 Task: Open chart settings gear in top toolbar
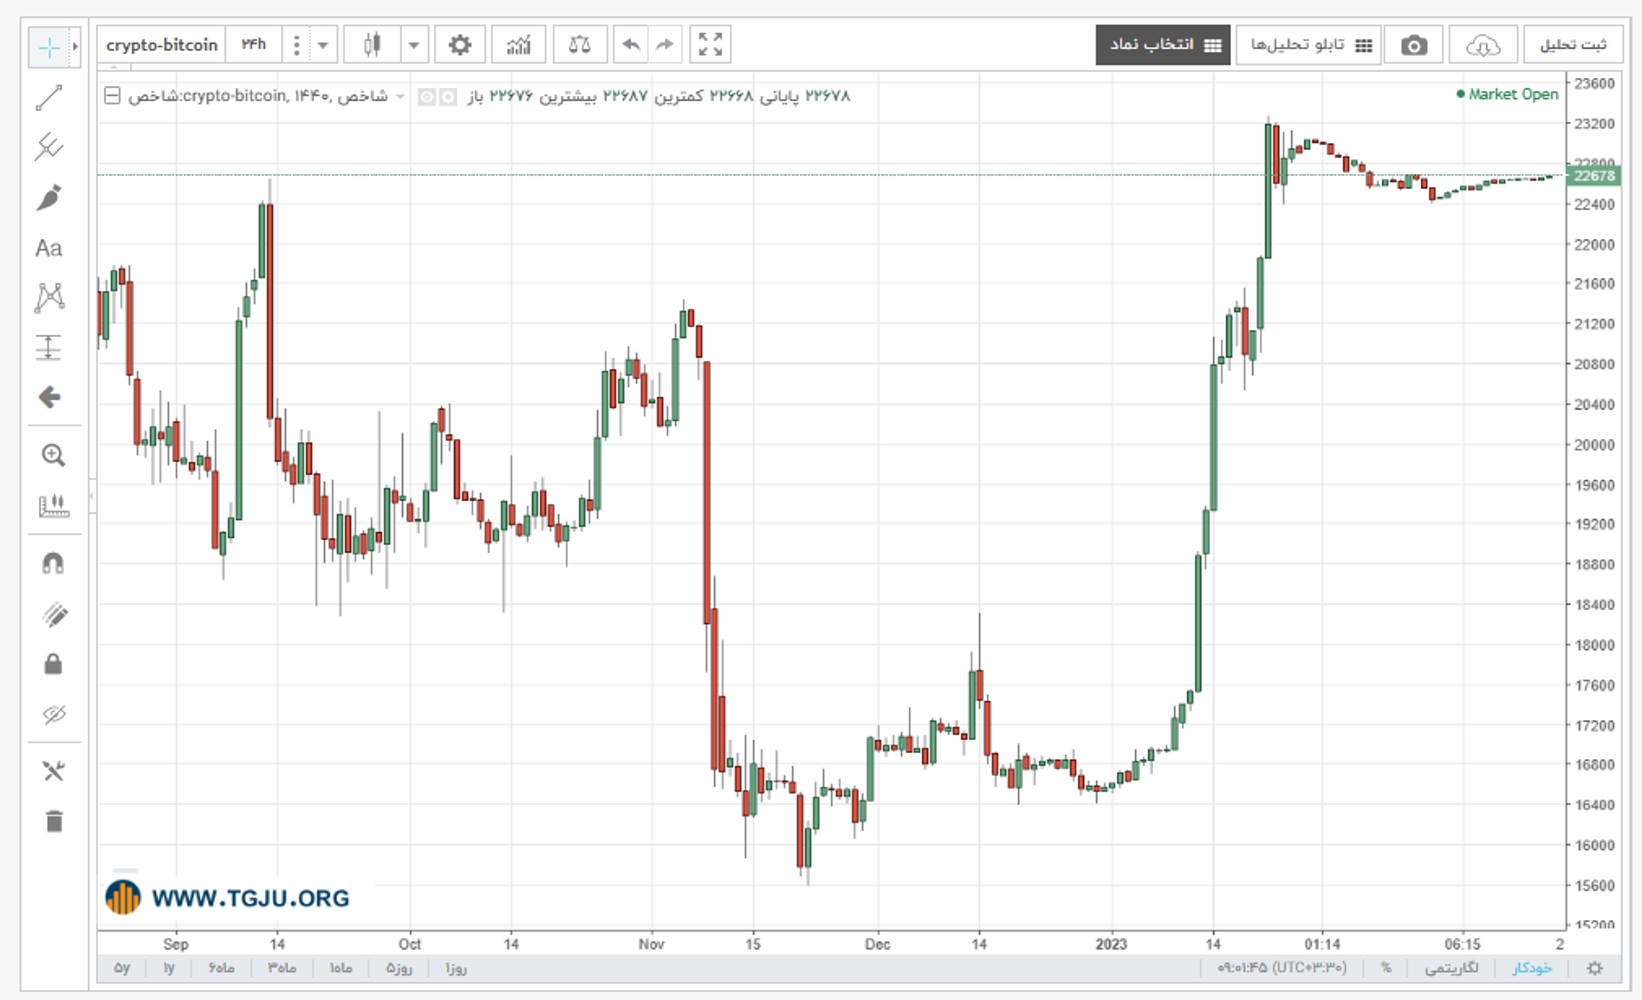point(460,45)
